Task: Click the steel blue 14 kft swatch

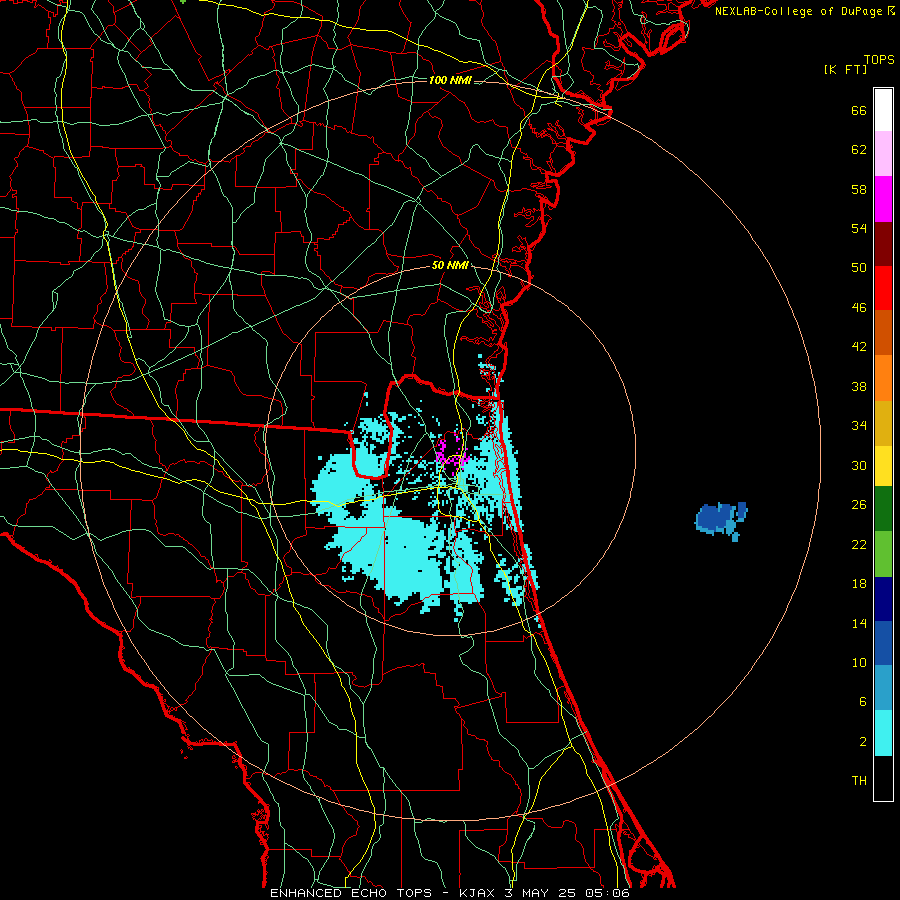Action: pos(883,687)
